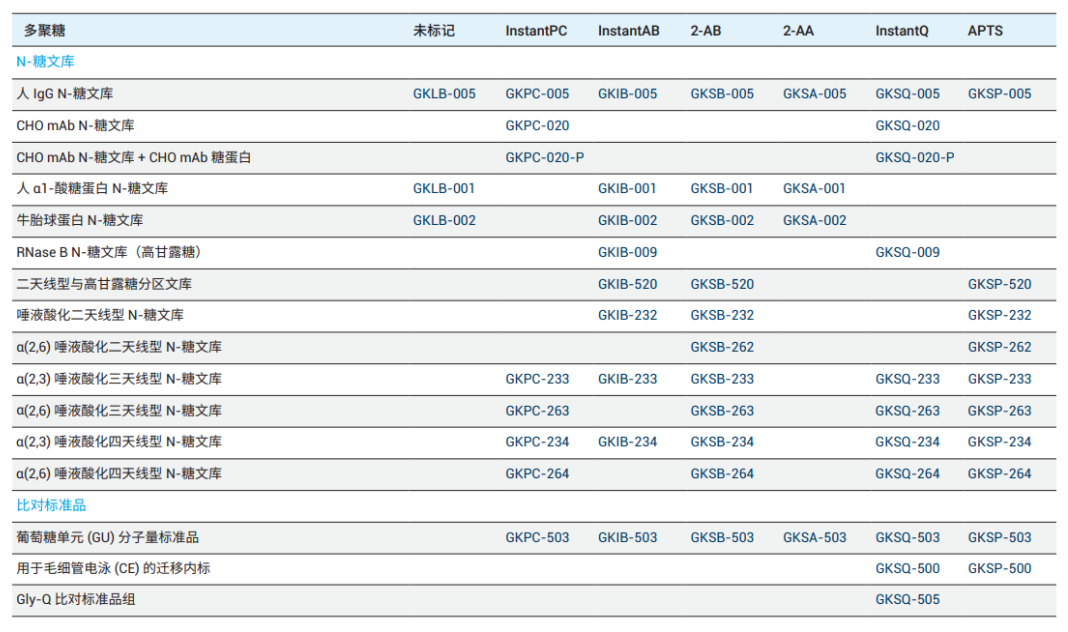Click GKSP-264 link
Screen dimensions: 1068x632
999,474
